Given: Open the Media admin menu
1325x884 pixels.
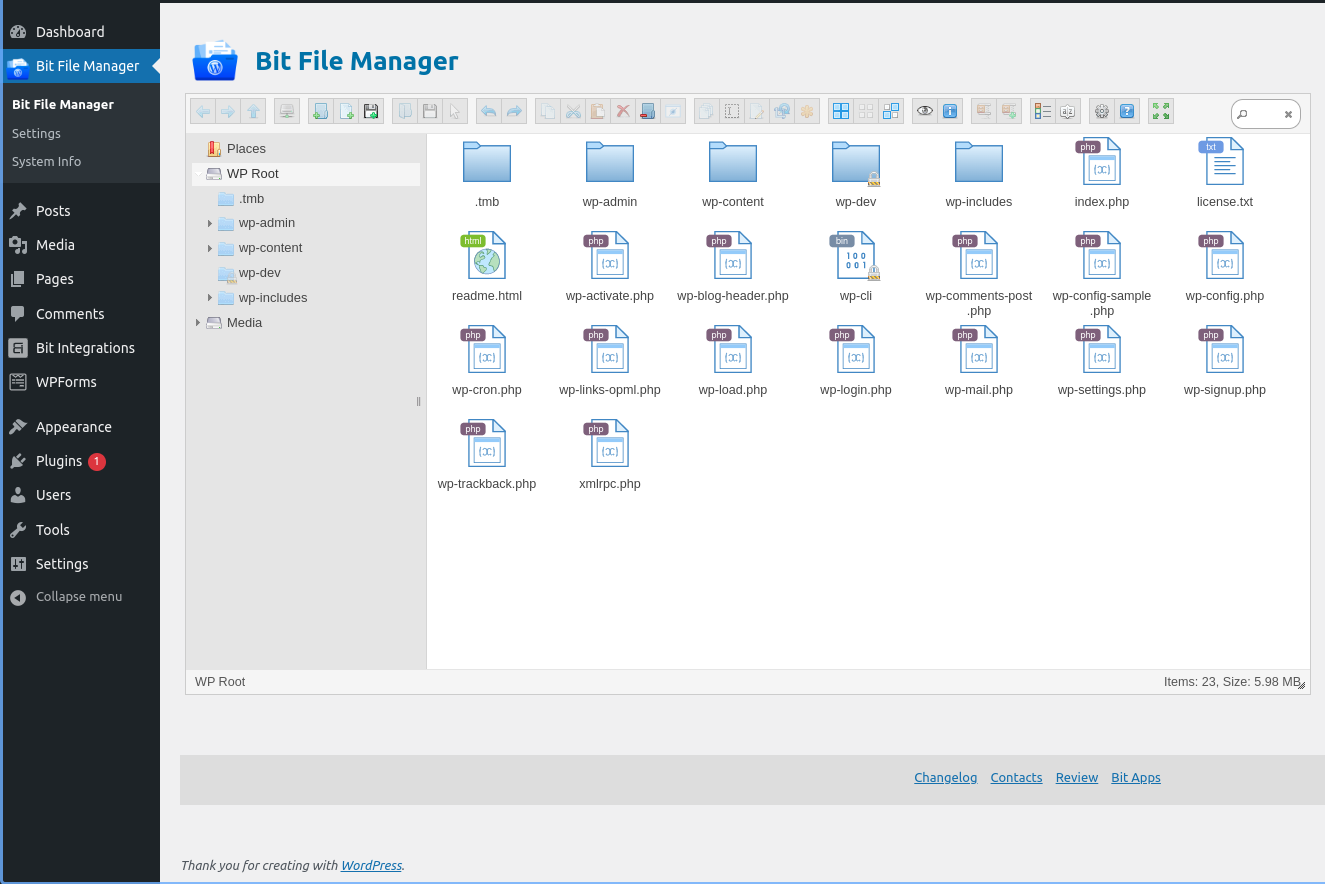Looking at the screenshot, I should pos(80,245).
